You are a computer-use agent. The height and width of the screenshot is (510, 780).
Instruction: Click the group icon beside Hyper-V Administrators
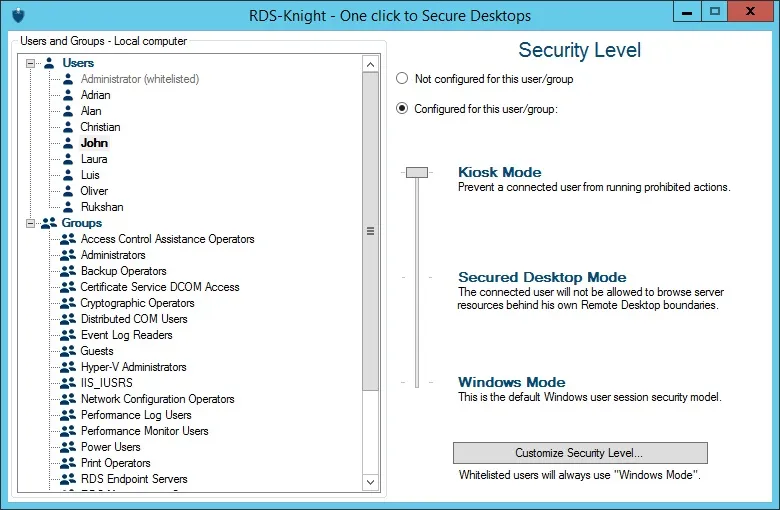pos(68,367)
